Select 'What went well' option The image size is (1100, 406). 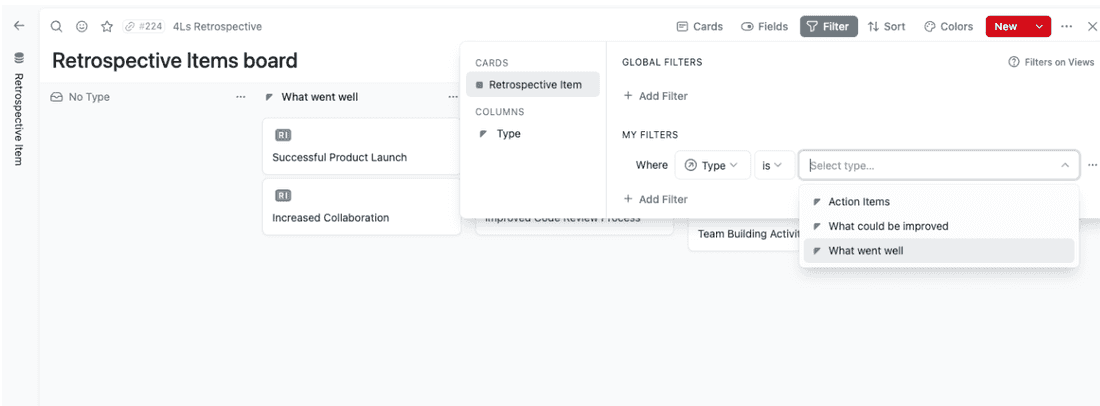(x=865, y=251)
